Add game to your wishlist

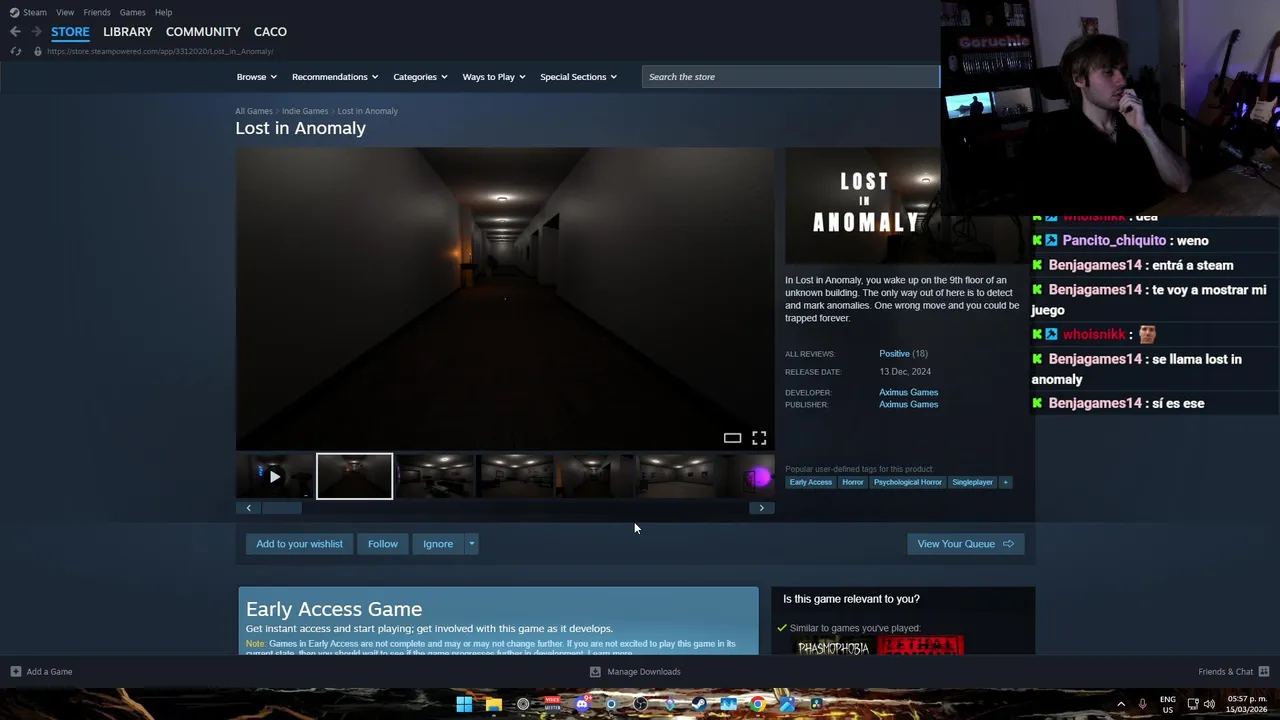pos(299,544)
